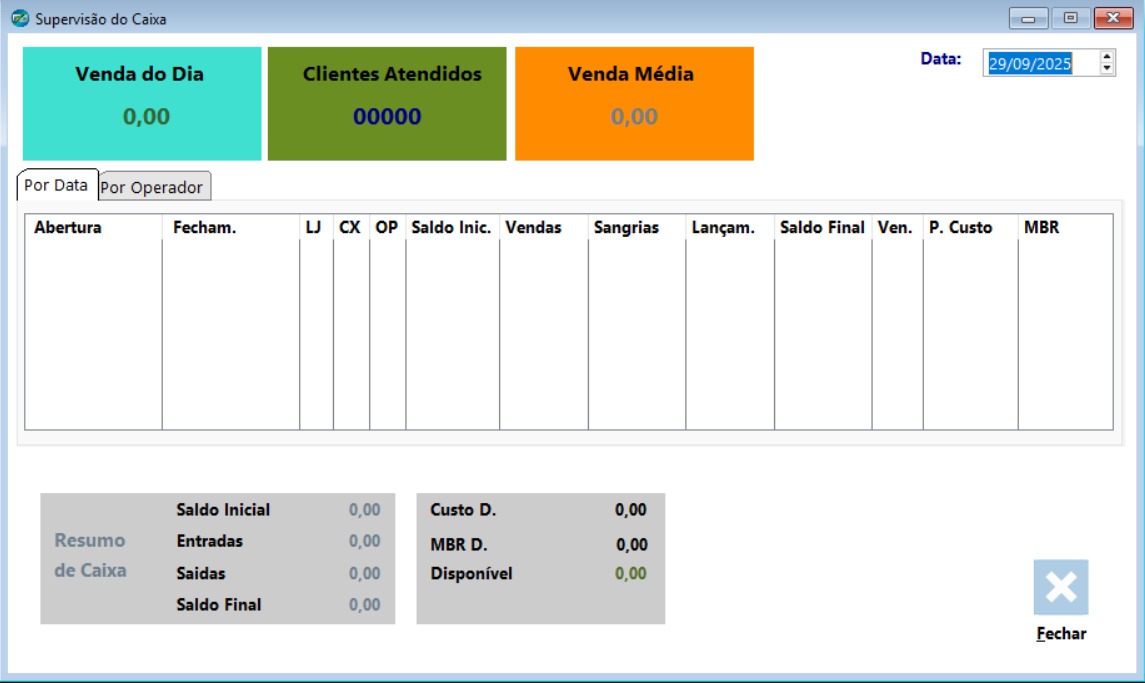Image resolution: width=1145 pixels, height=683 pixels.
Task: Click the Data date input field
Action: (1038, 63)
